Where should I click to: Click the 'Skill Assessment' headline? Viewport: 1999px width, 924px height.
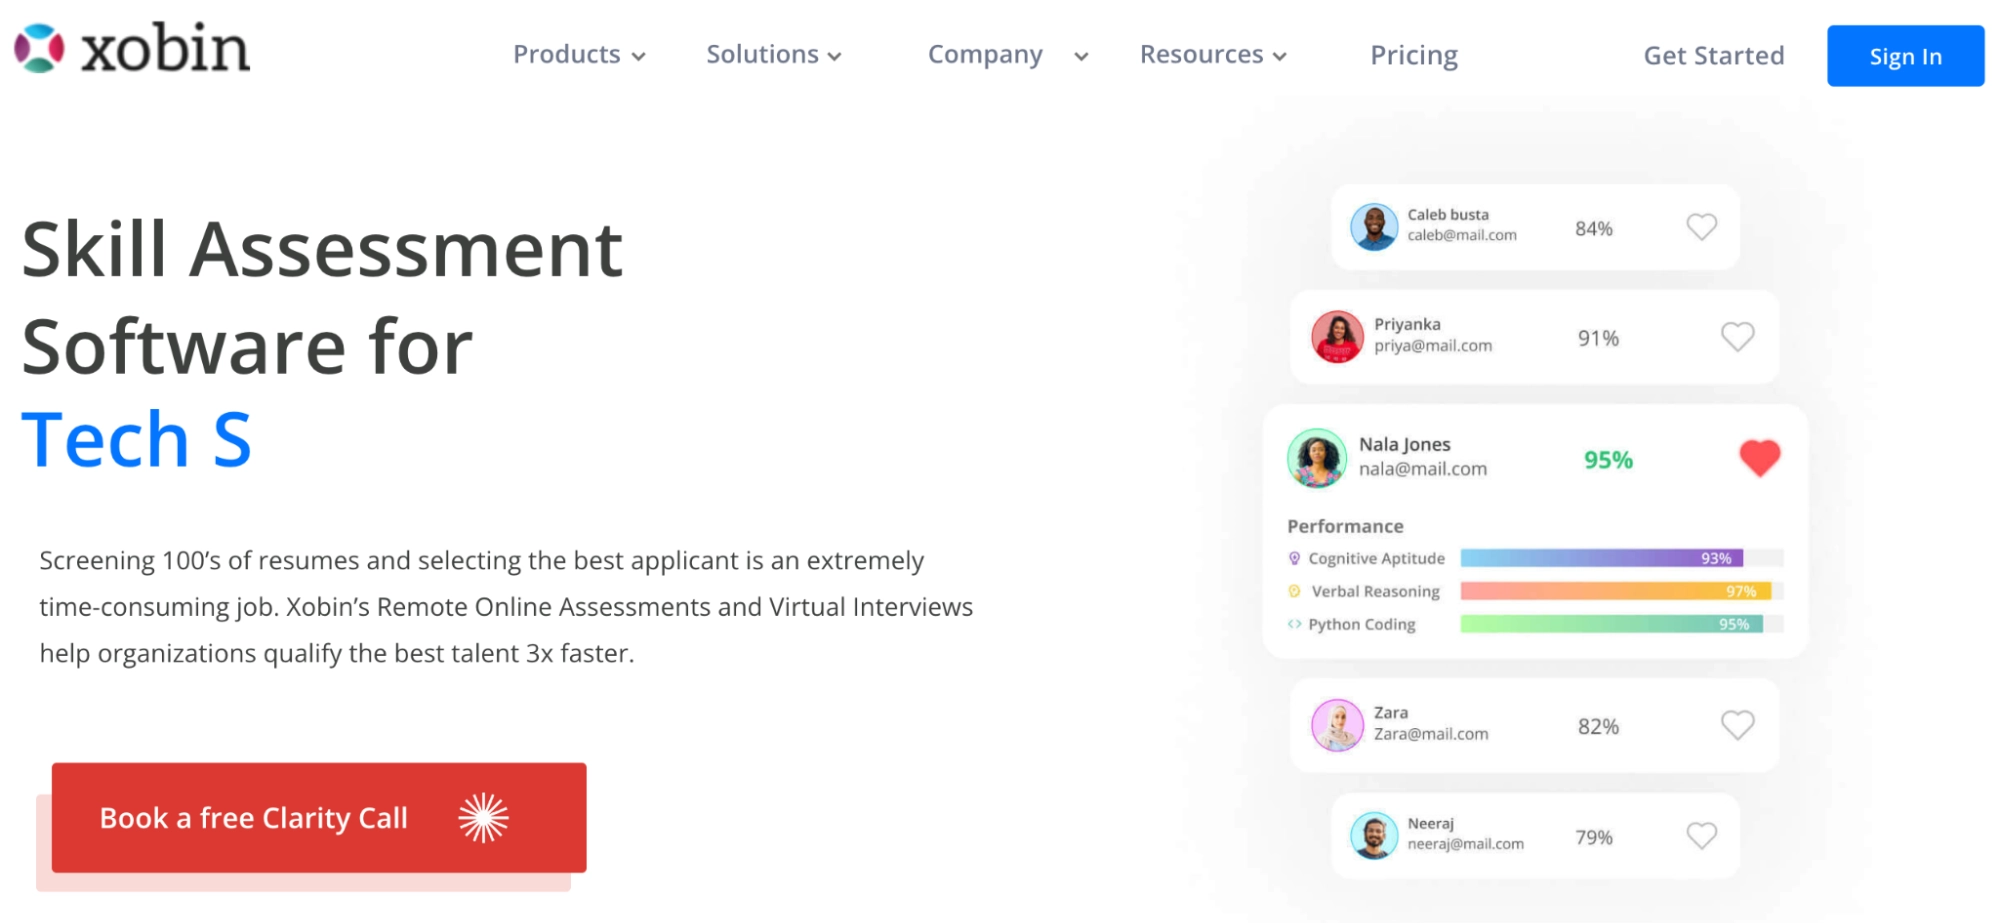[x=322, y=249]
